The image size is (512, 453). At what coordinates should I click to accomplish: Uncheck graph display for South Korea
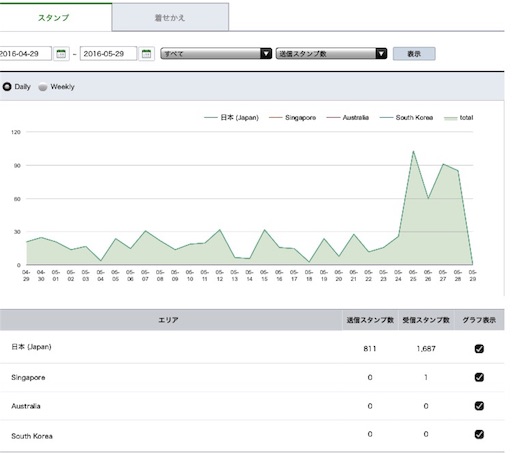coord(479,434)
